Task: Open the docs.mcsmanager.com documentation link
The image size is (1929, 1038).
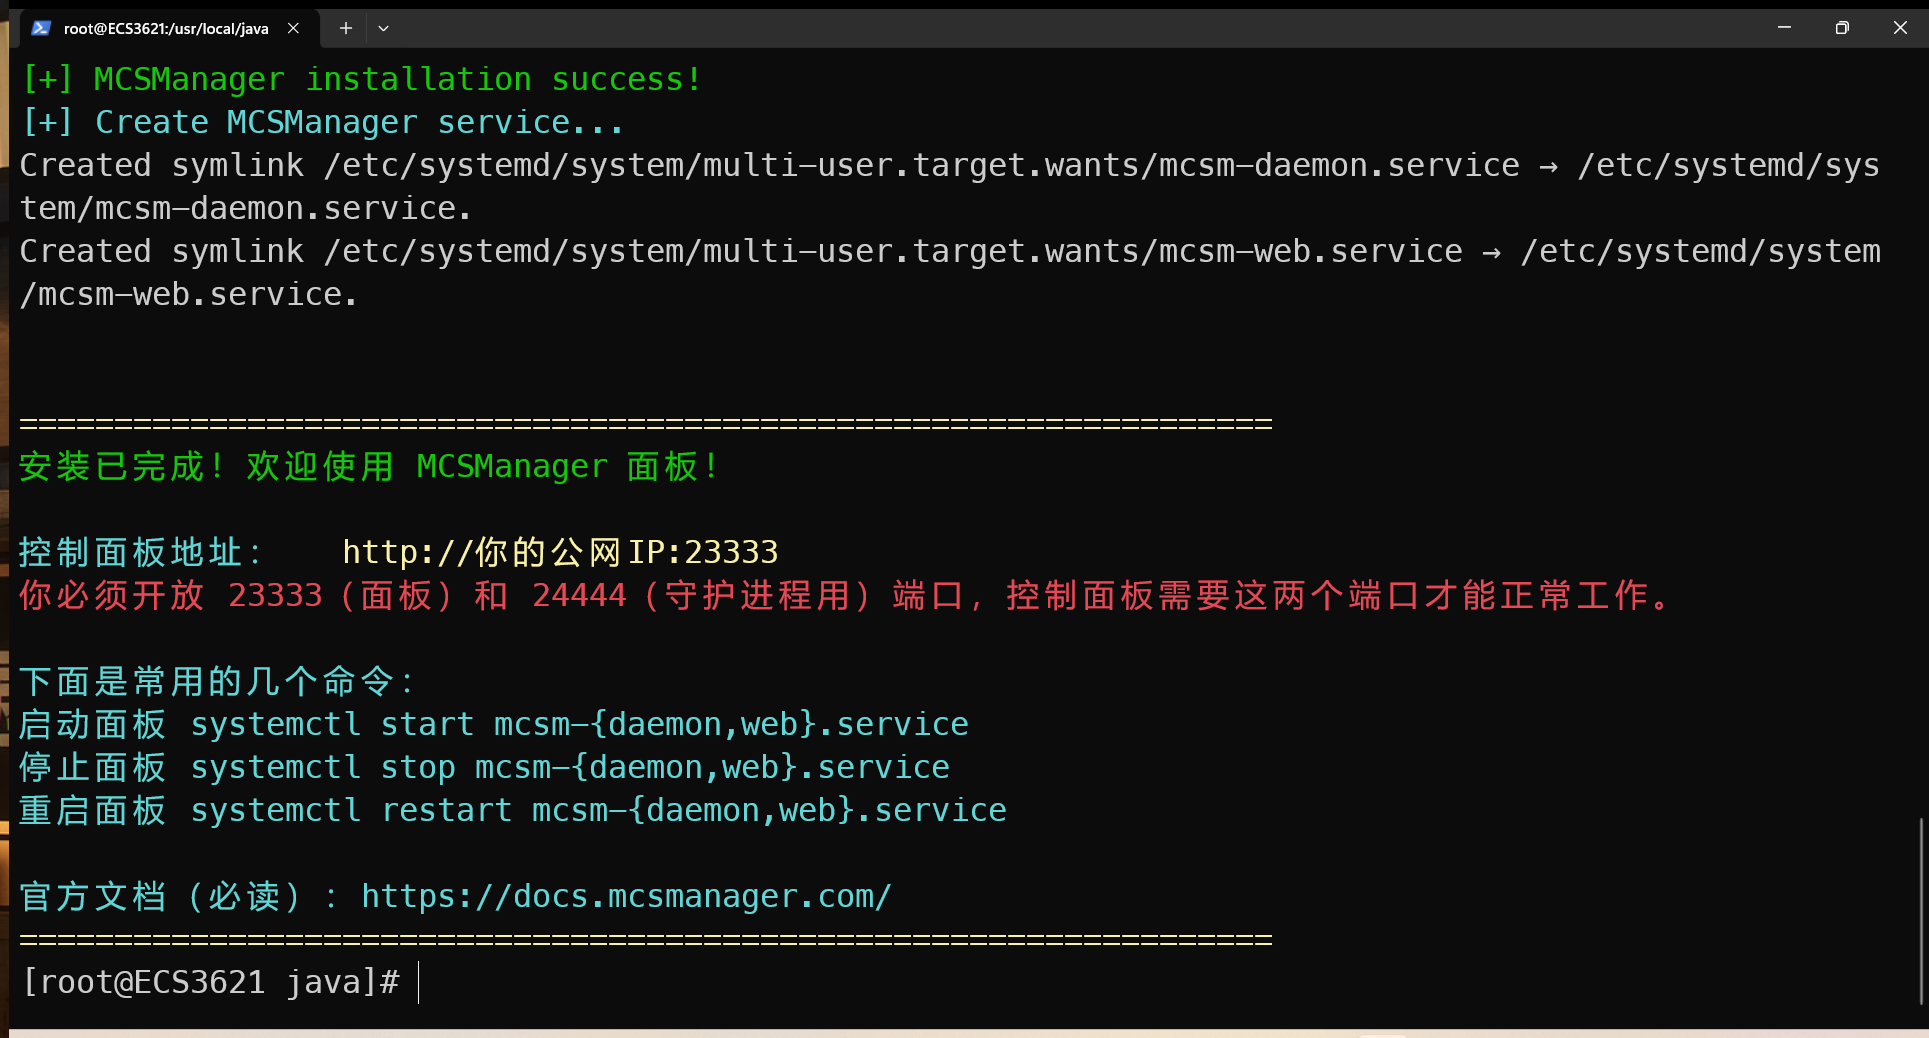Action: tap(626, 896)
